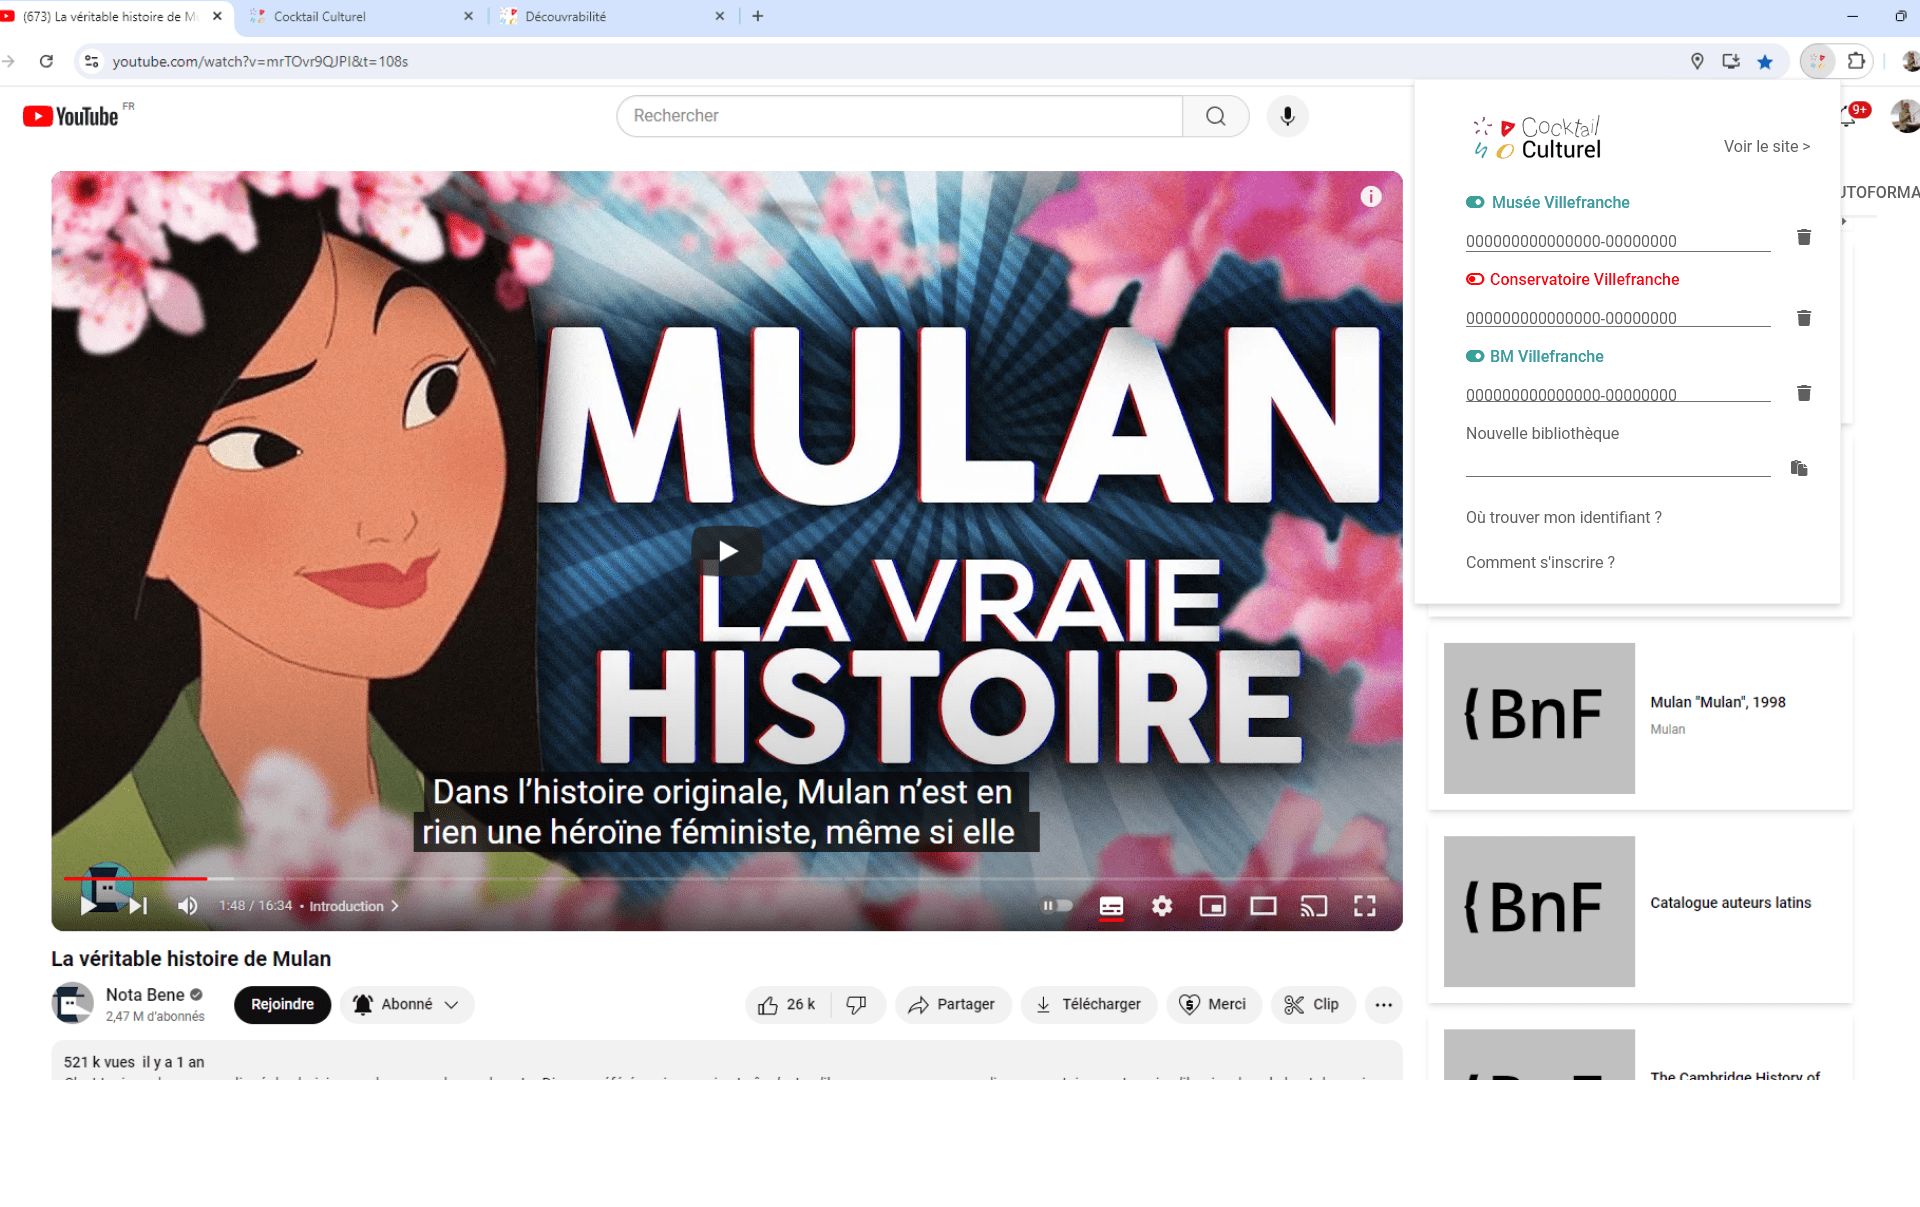The image size is (1920, 1207).
Task: Delete the Musée Villefranche library entry
Action: tap(1804, 237)
